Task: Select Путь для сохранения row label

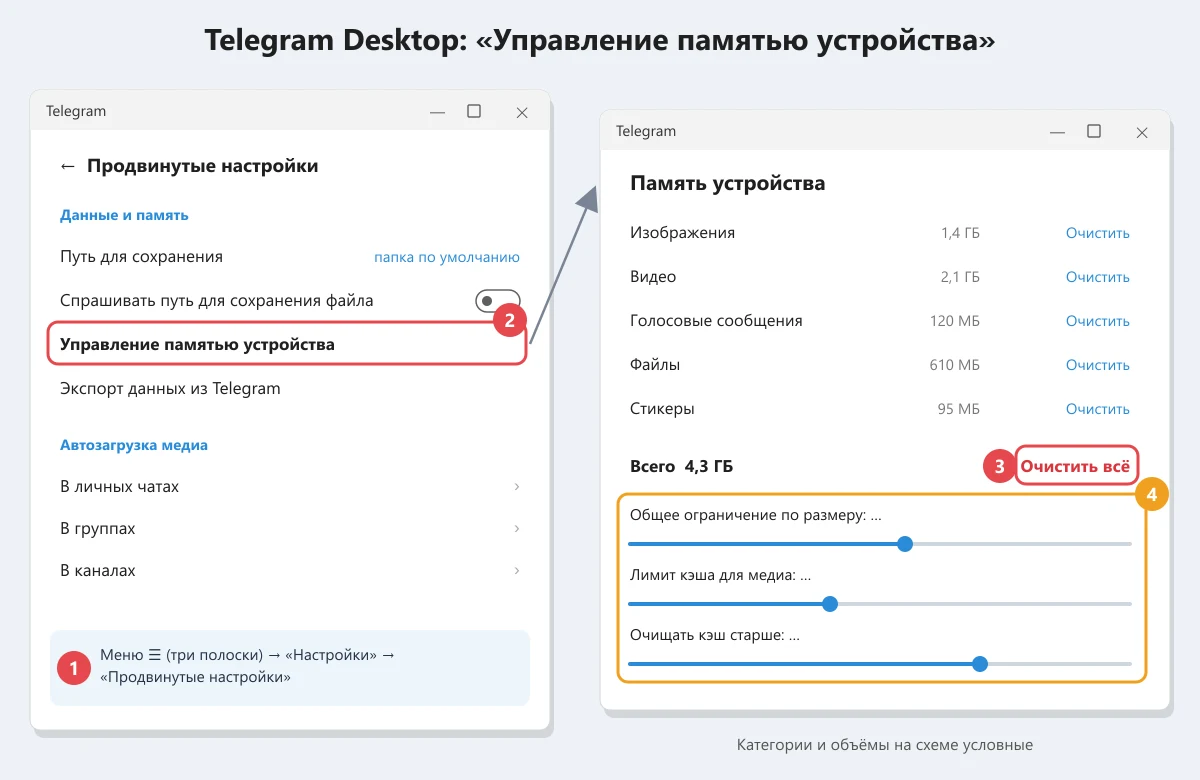Action: click(x=141, y=257)
